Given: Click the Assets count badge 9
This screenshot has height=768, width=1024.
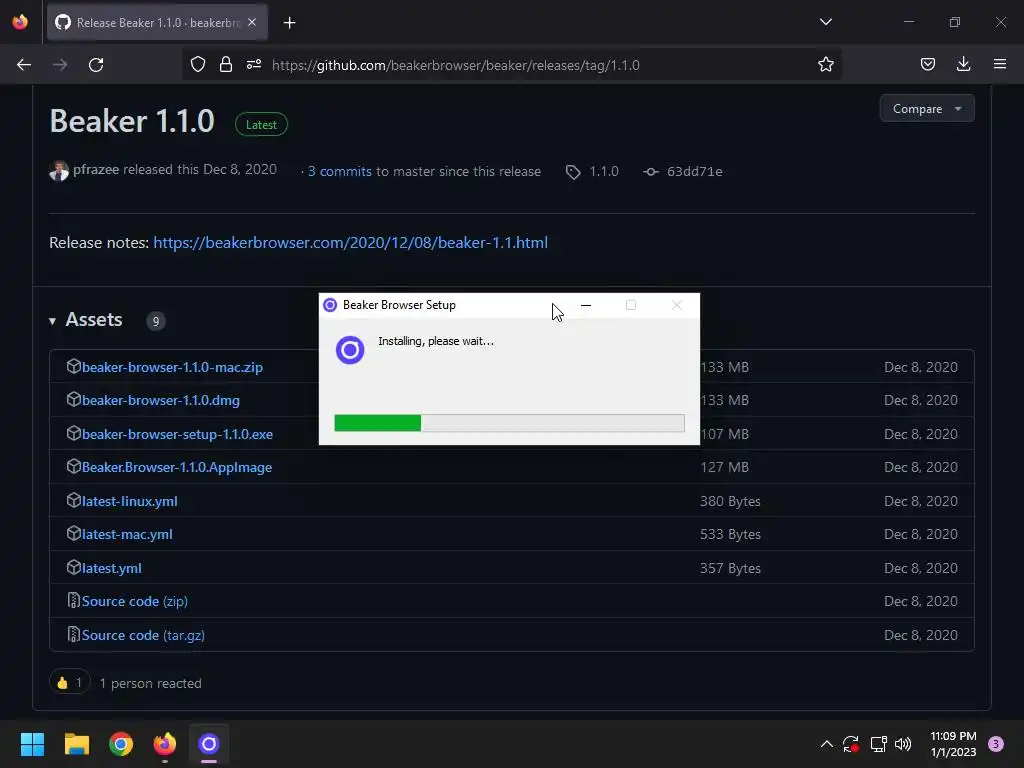Looking at the screenshot, I should [155, 321].
